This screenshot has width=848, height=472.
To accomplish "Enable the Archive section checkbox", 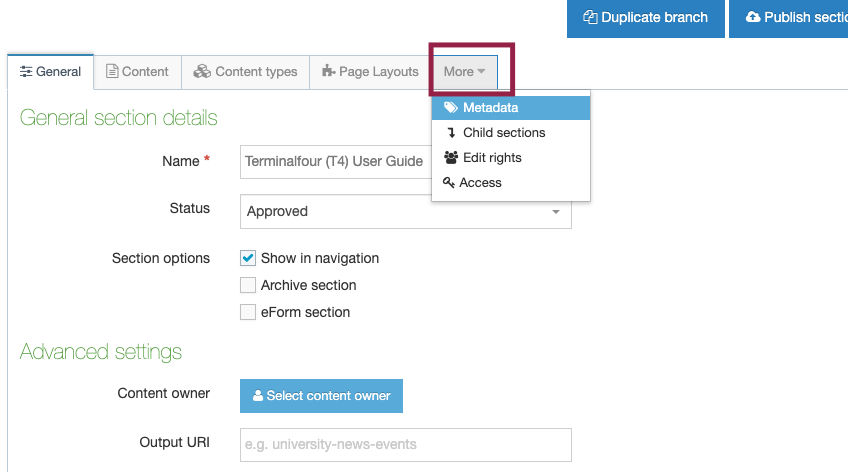I will coord(248,285).
